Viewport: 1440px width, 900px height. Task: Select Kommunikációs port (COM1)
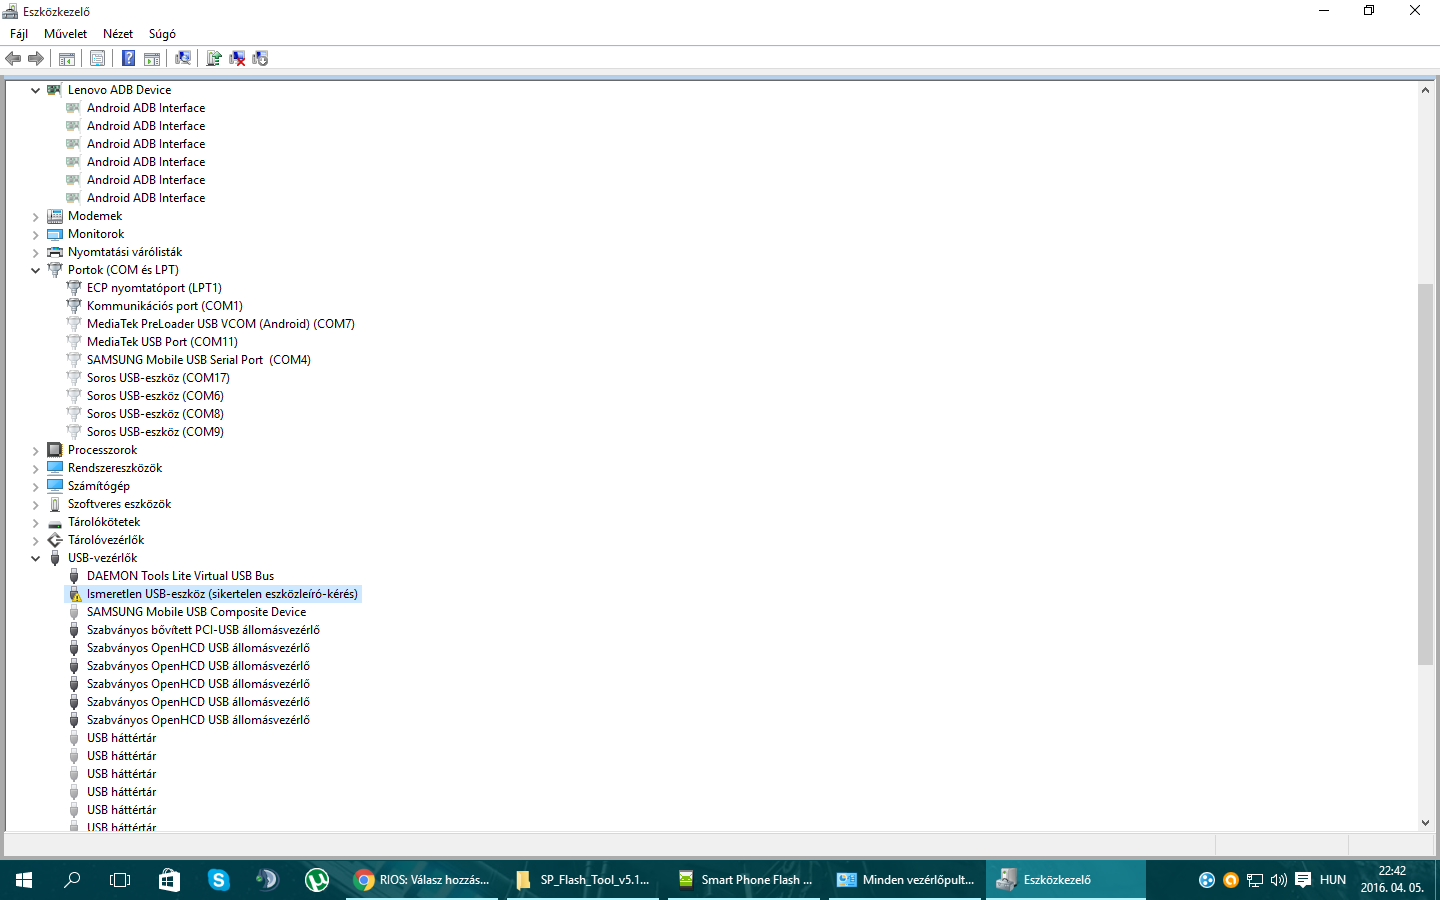pos(164,306)
